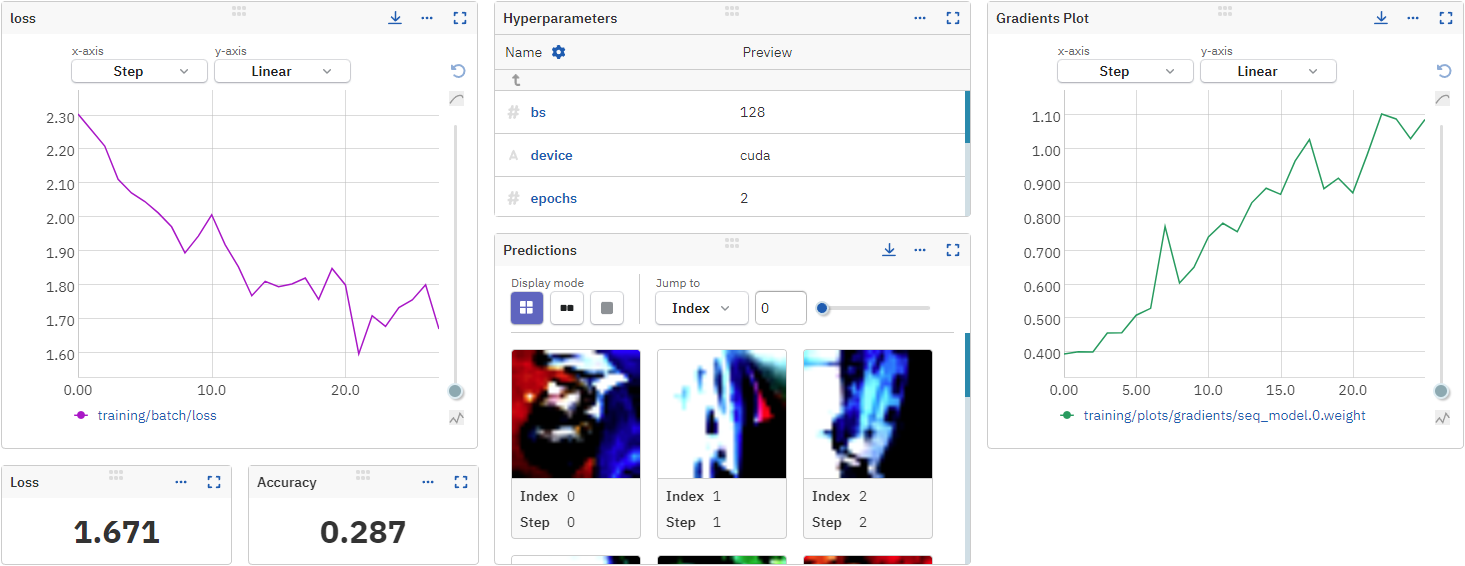Grab the Accuracy widget drag handle
The height and width of the screenshot is (566, 1465).
pos(363,474)
